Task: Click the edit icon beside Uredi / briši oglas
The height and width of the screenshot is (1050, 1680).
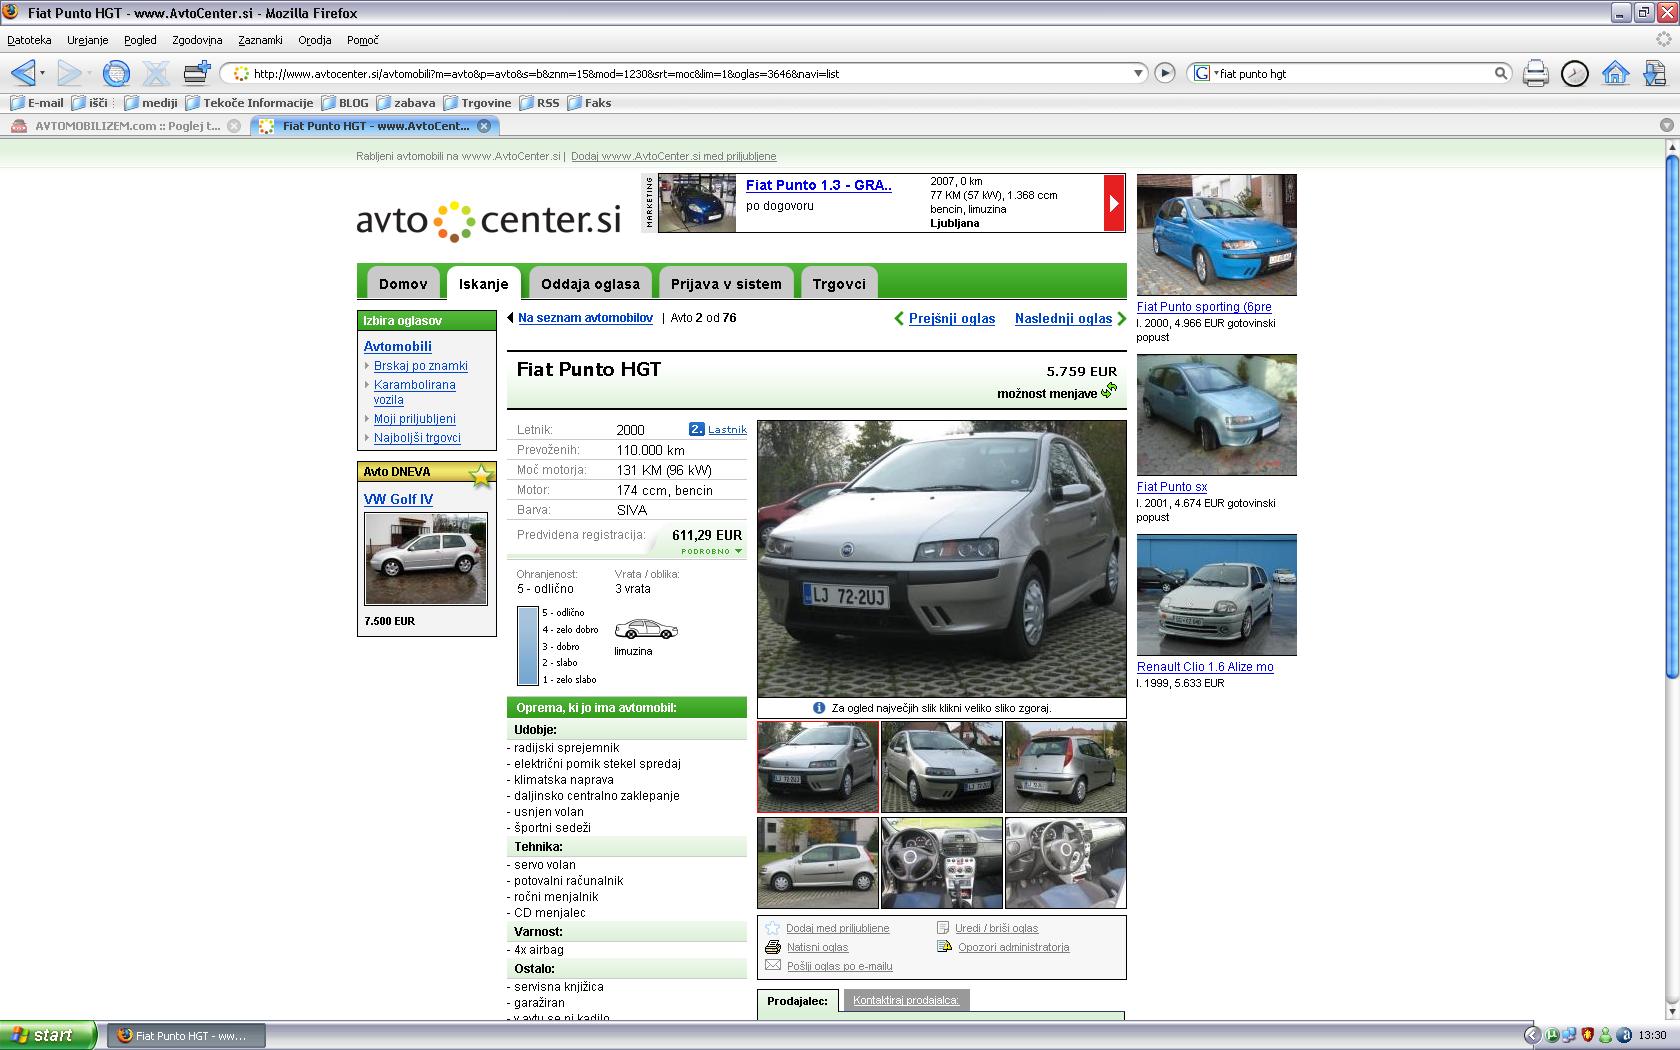Action: (943, 928)
